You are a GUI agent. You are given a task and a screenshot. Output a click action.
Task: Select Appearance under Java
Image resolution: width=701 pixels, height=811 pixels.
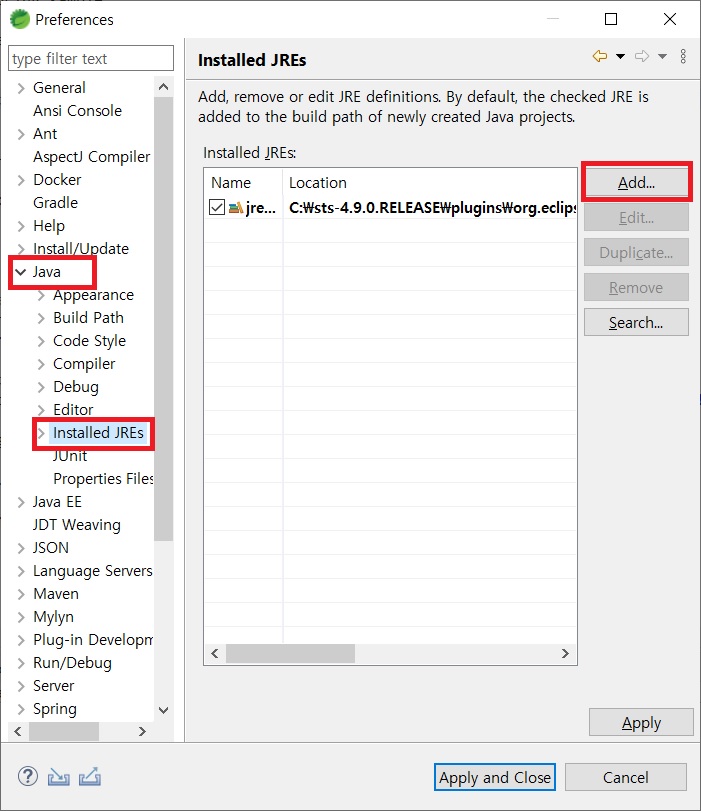point(93,295)
